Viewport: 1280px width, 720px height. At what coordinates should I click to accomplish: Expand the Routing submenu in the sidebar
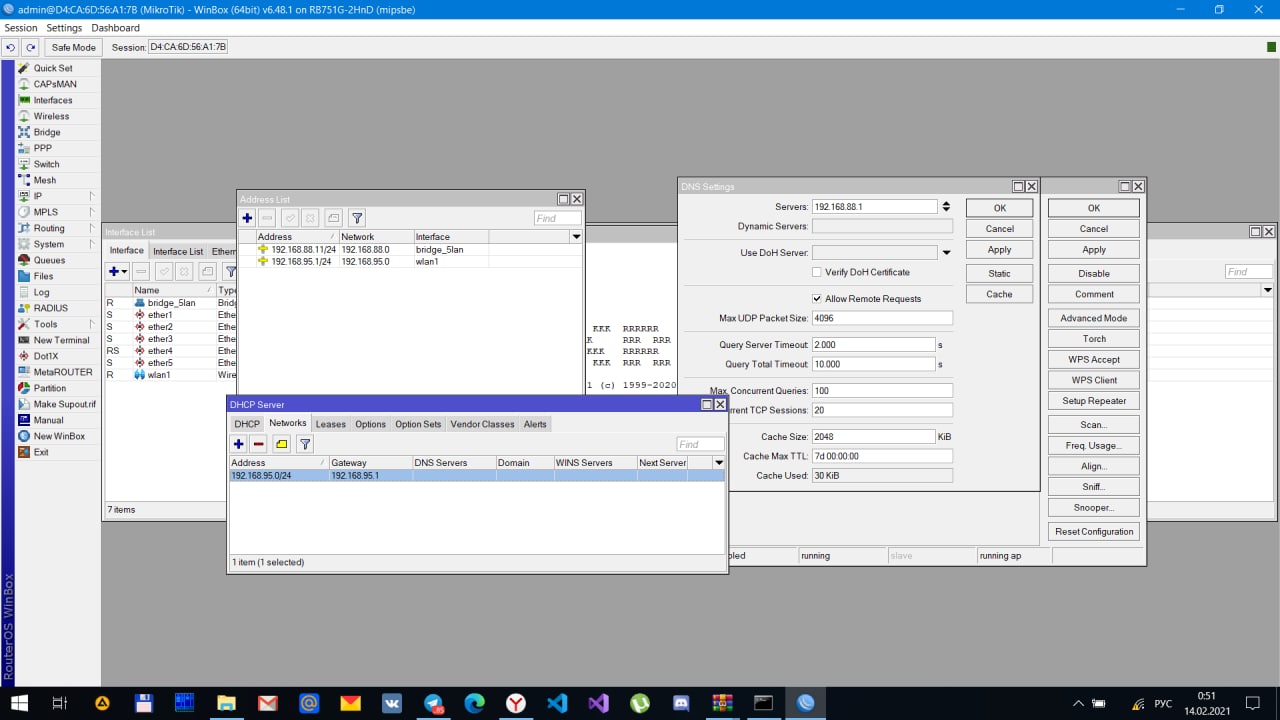click(91, 228)
